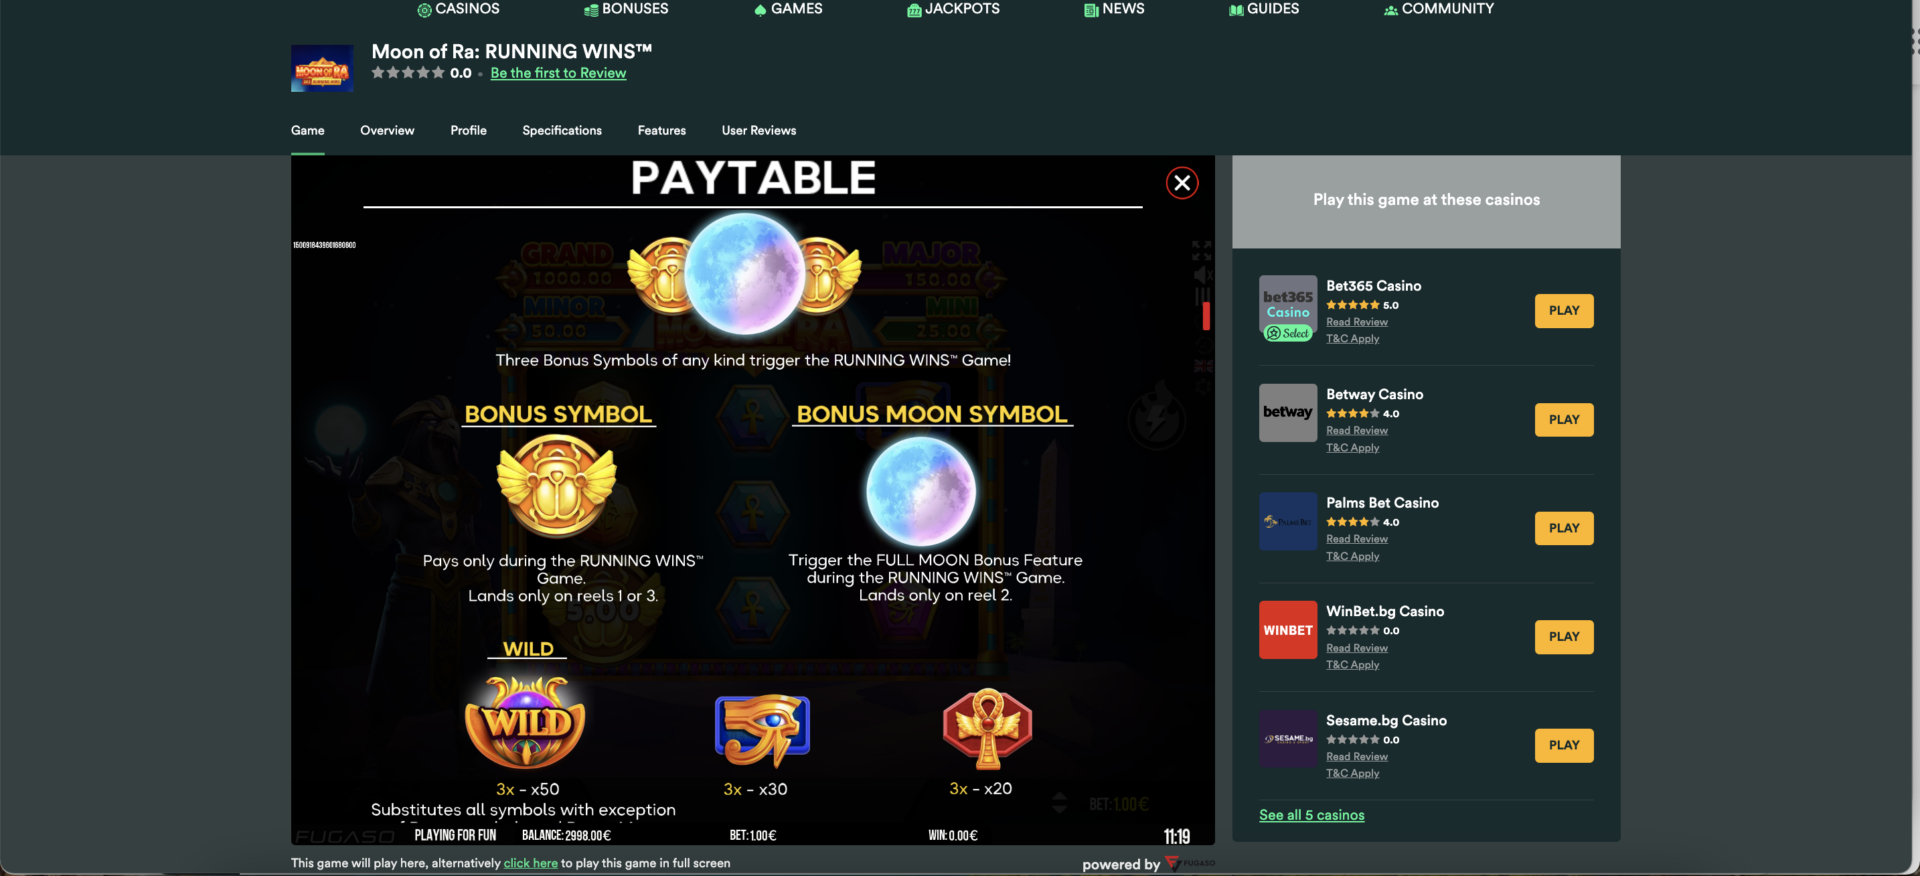The image size is (1920, 876).
Task: Read the Palms Bet Casino review
Action: (x=1357, y=539)
